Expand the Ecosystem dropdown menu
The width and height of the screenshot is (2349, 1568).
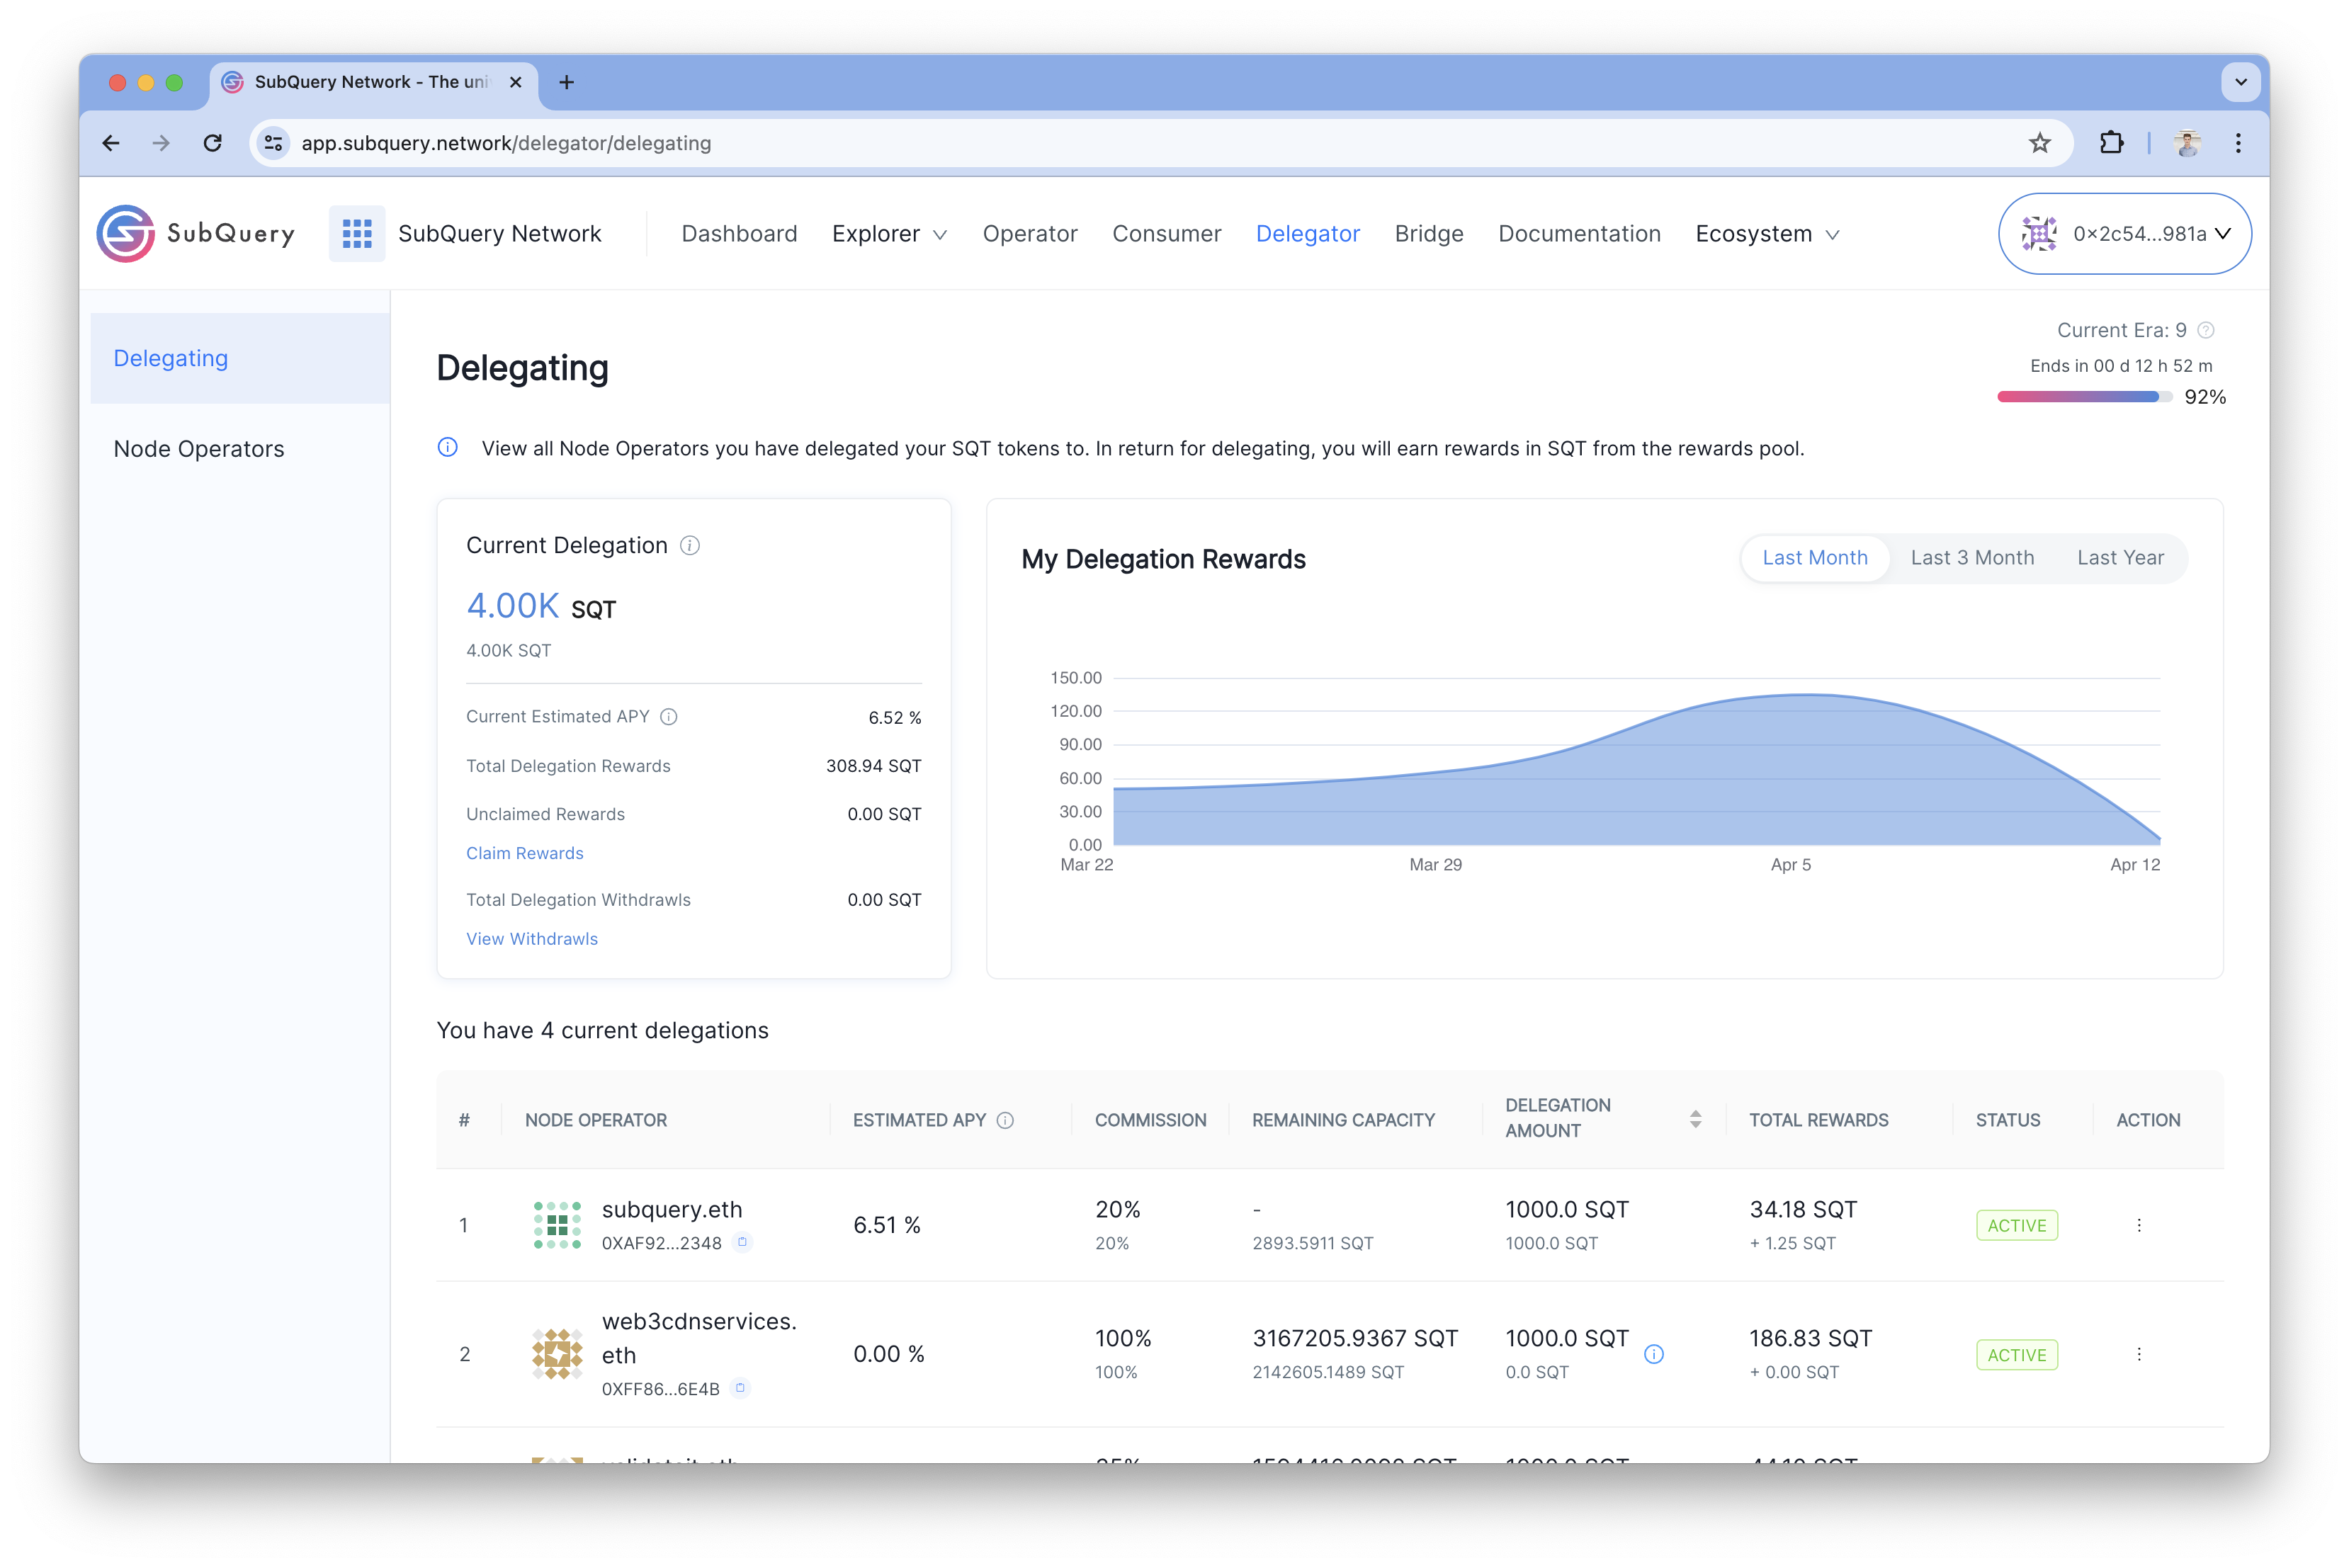click(x=1767, y=233)
